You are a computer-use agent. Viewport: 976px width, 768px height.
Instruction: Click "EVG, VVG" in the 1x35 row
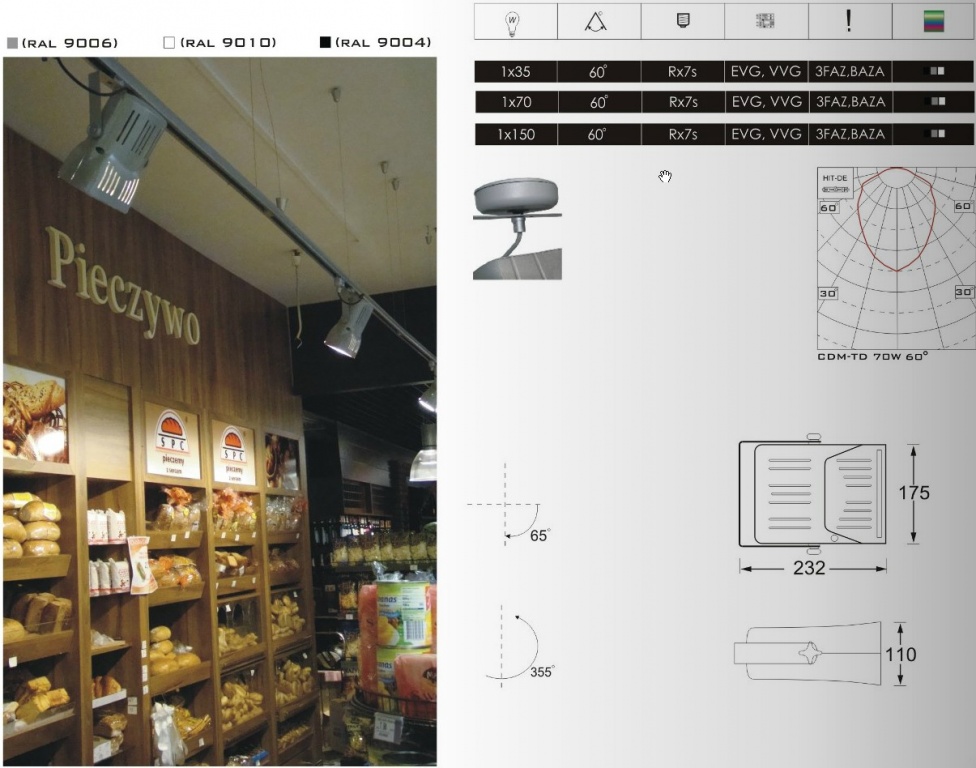[x=766, y=72]
